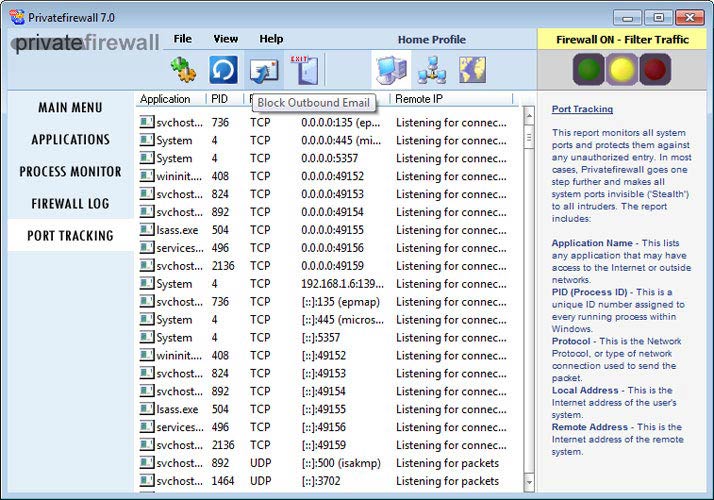This screenshot has width=714, height=500.
Task: Click the icon of System row with 192.168.1.6:139
Action: point(147,283)
